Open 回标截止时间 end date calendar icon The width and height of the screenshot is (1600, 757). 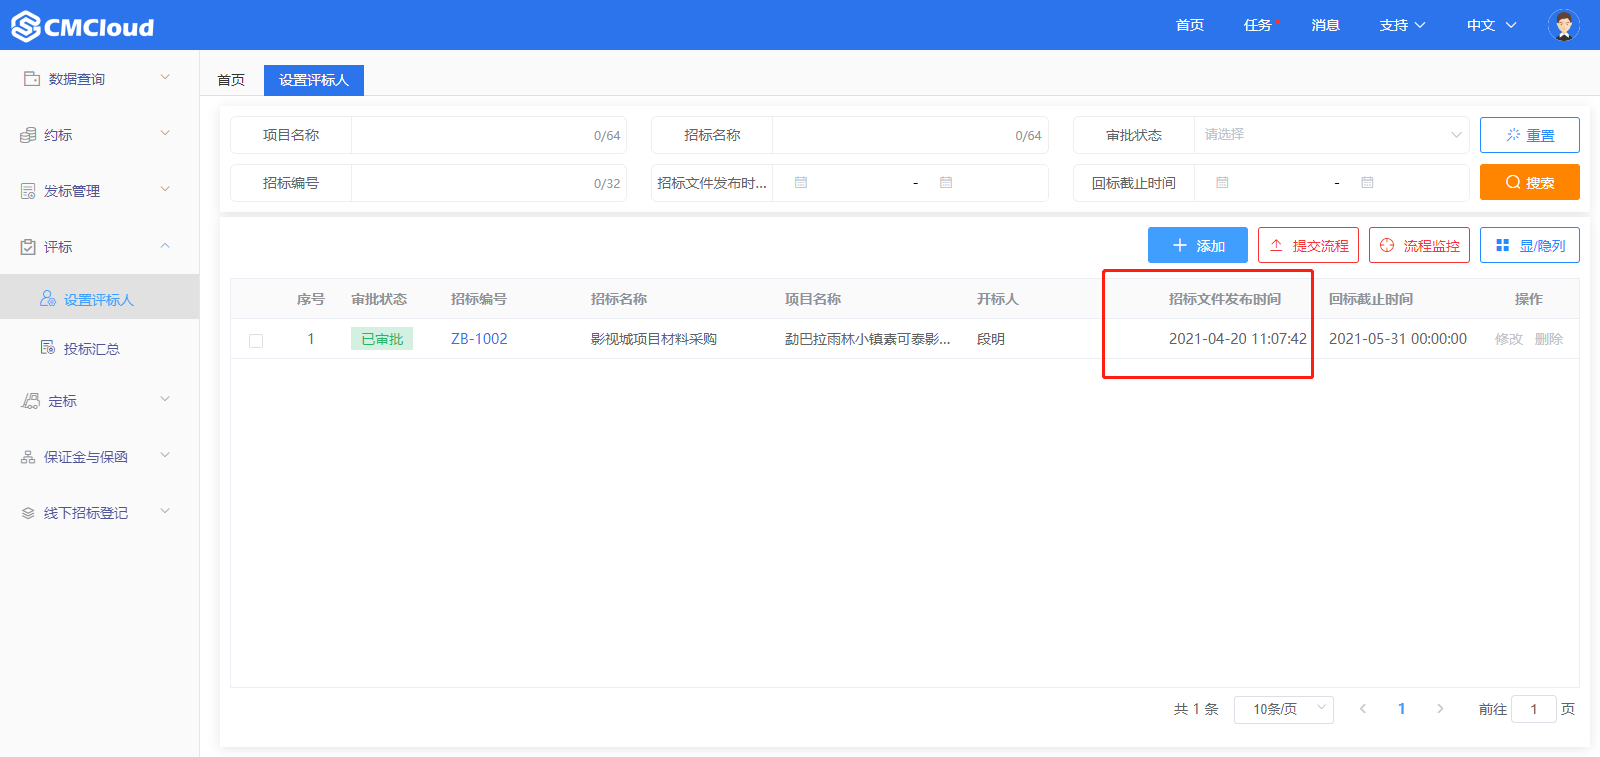point(1367,183)
